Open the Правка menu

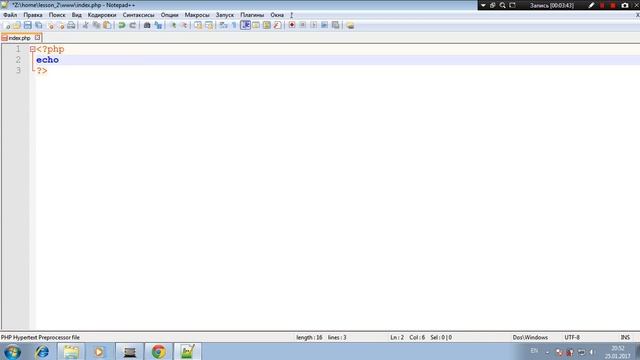[x=33, y=15]
